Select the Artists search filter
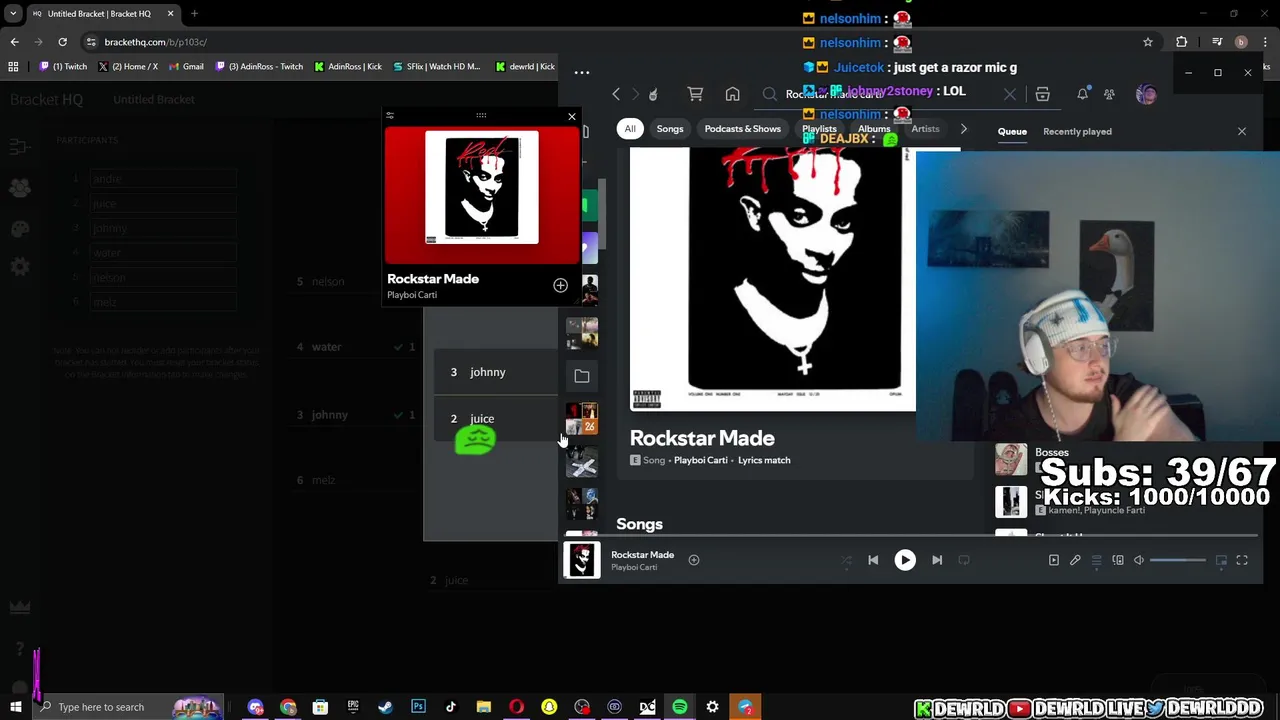Viewport: 1280px width, 720px height. pyautogui.click(x=925, y=129)
